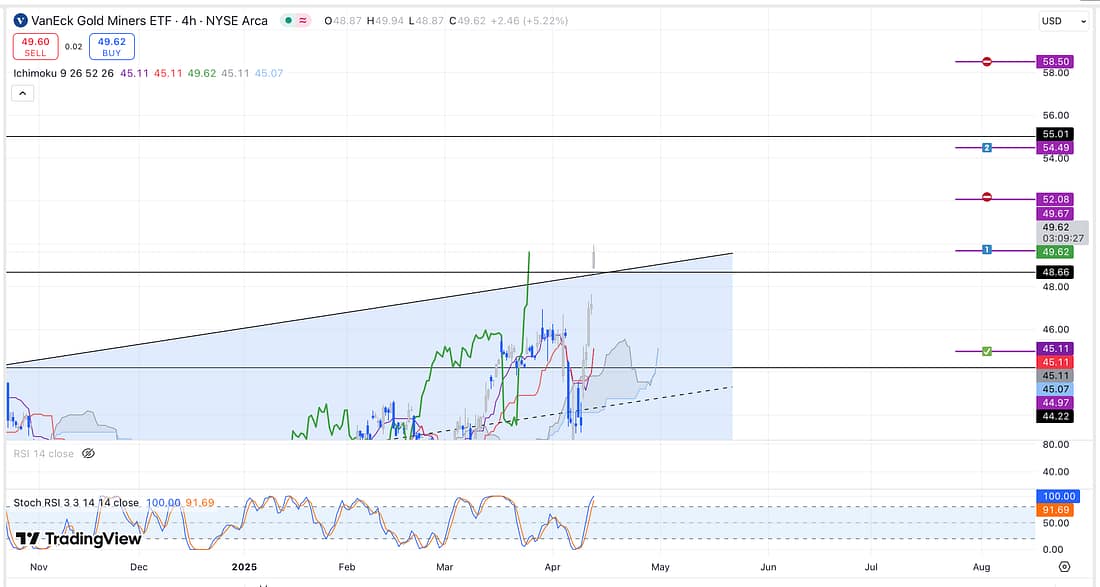Click the market open status indicator
Viewport: 1100px width, 587px height.
tap(288, 20)
